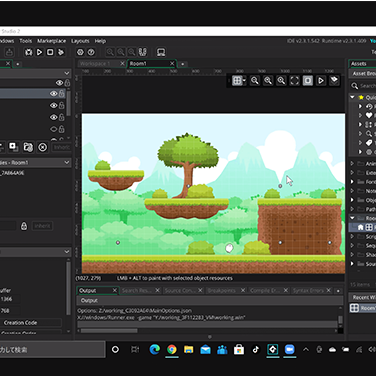Run the game with the Play icon in the main toolbar
This screenshot has height=376, width=376.
39,52
